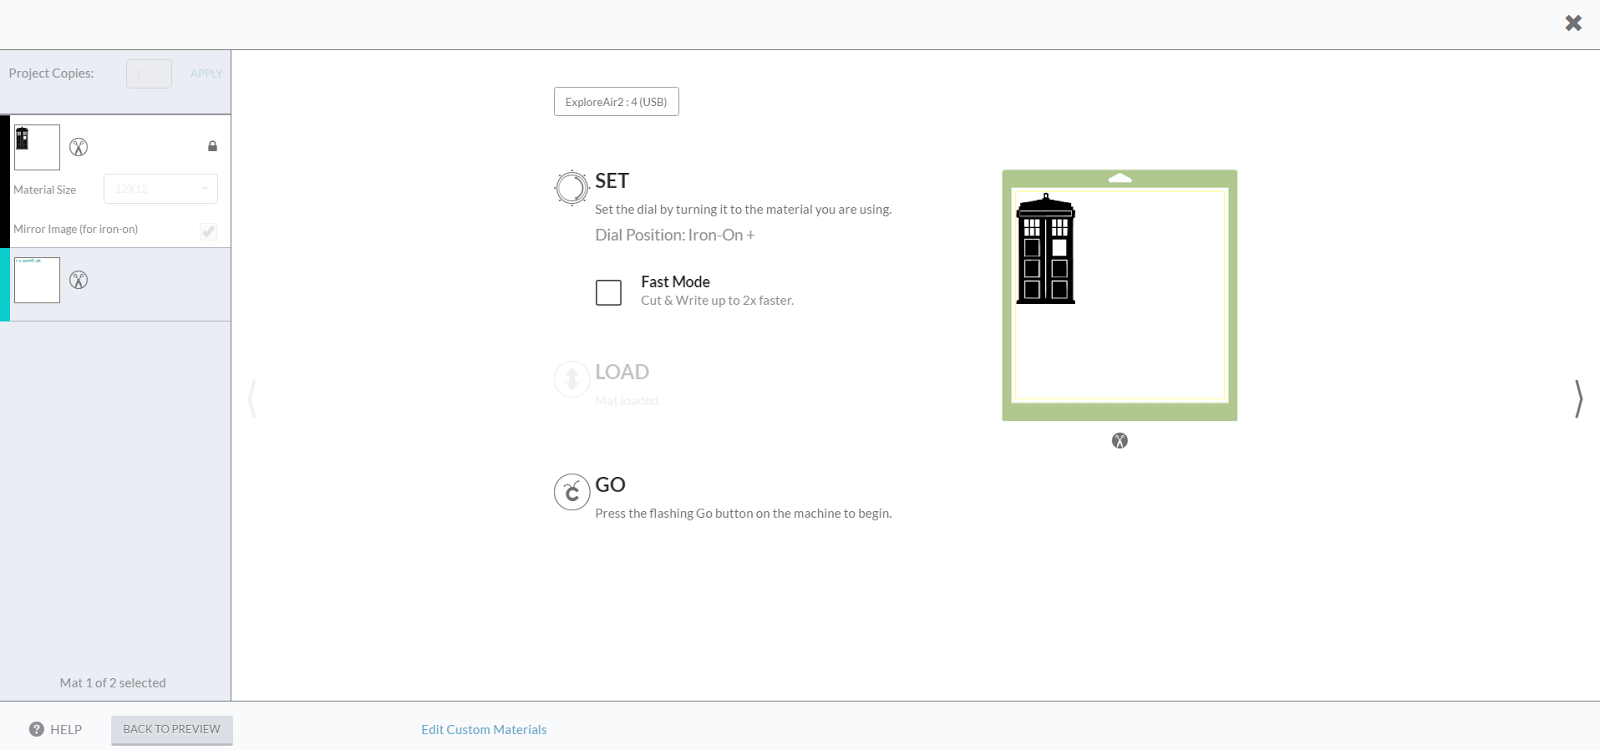Click the 'Dial Position: Iron-On +' text

[675, 235]
